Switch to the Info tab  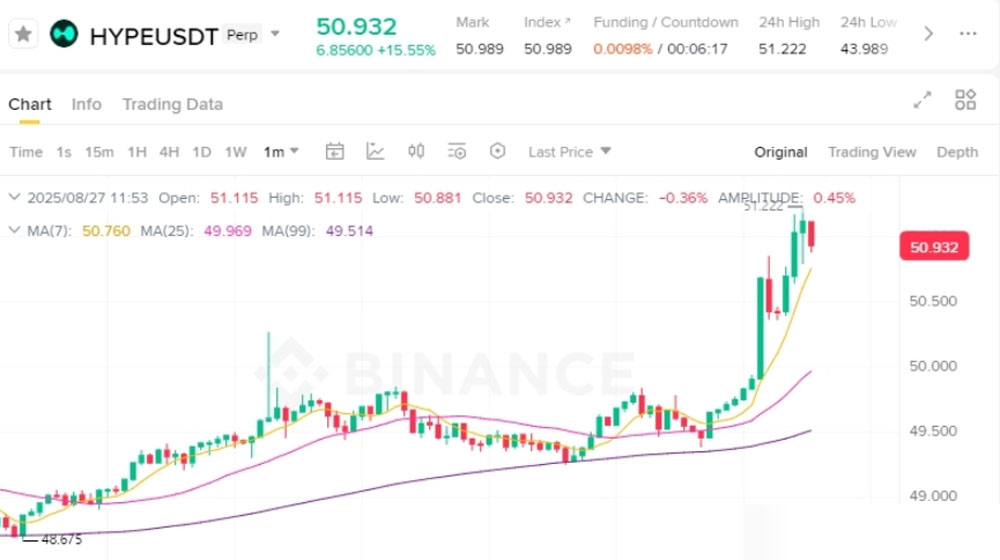tap(86, 104)
